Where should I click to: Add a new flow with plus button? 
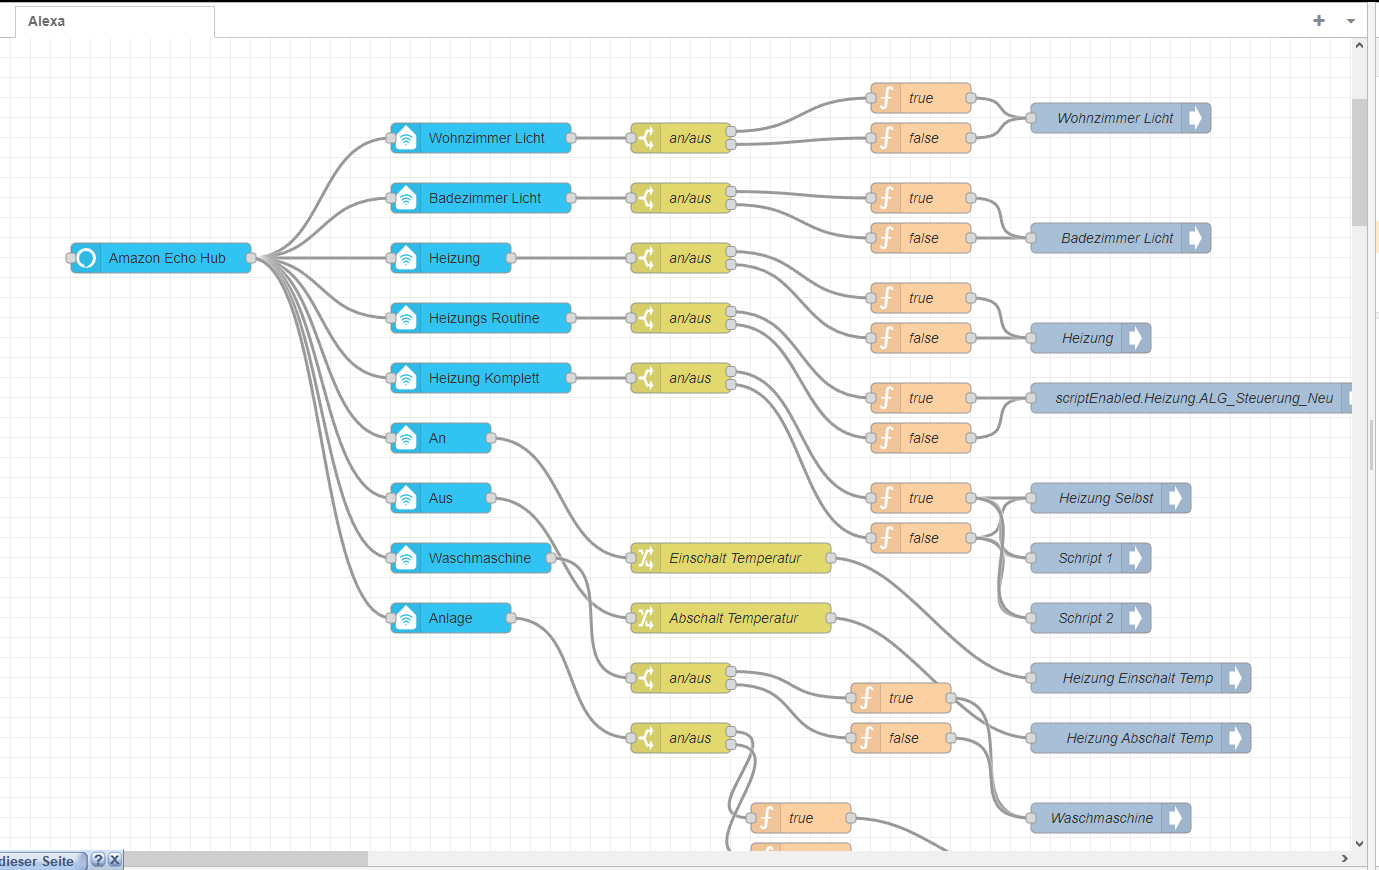1319,20
